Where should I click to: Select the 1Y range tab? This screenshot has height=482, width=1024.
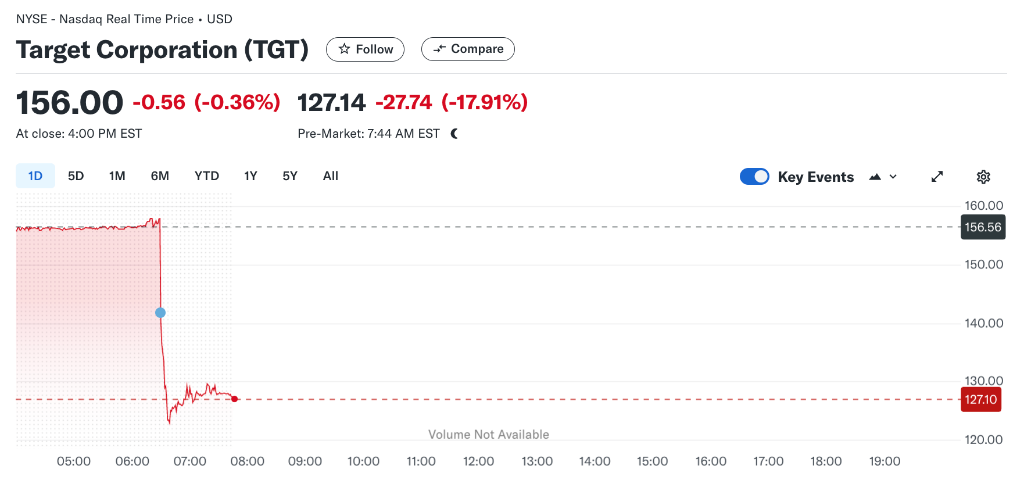[x=251, y=176]
